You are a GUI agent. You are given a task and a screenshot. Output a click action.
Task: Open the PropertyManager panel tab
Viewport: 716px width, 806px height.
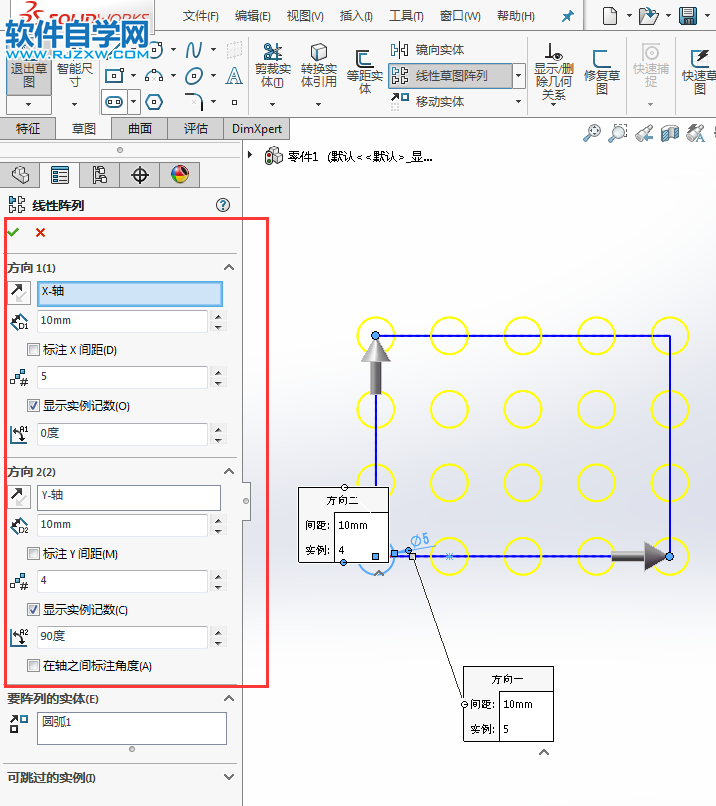(x=60, y=175)
